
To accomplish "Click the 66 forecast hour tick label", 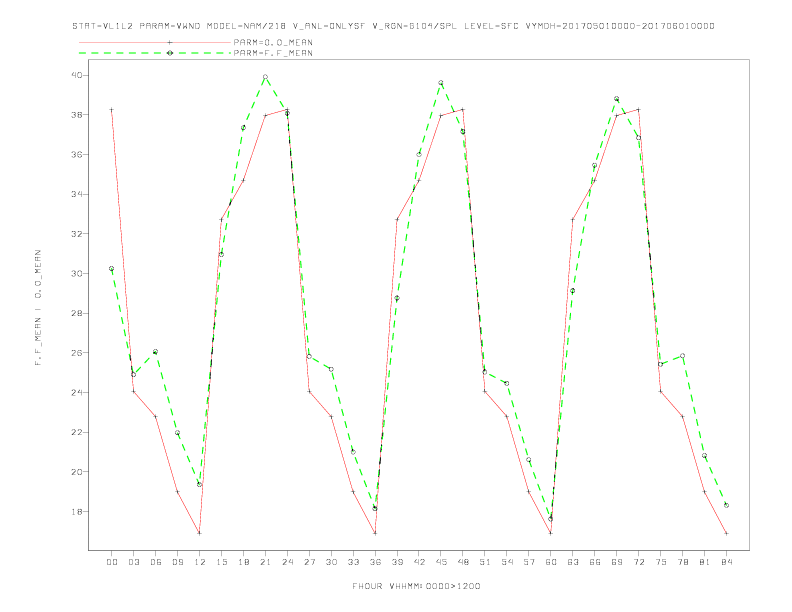I will [x=595, y=562].
